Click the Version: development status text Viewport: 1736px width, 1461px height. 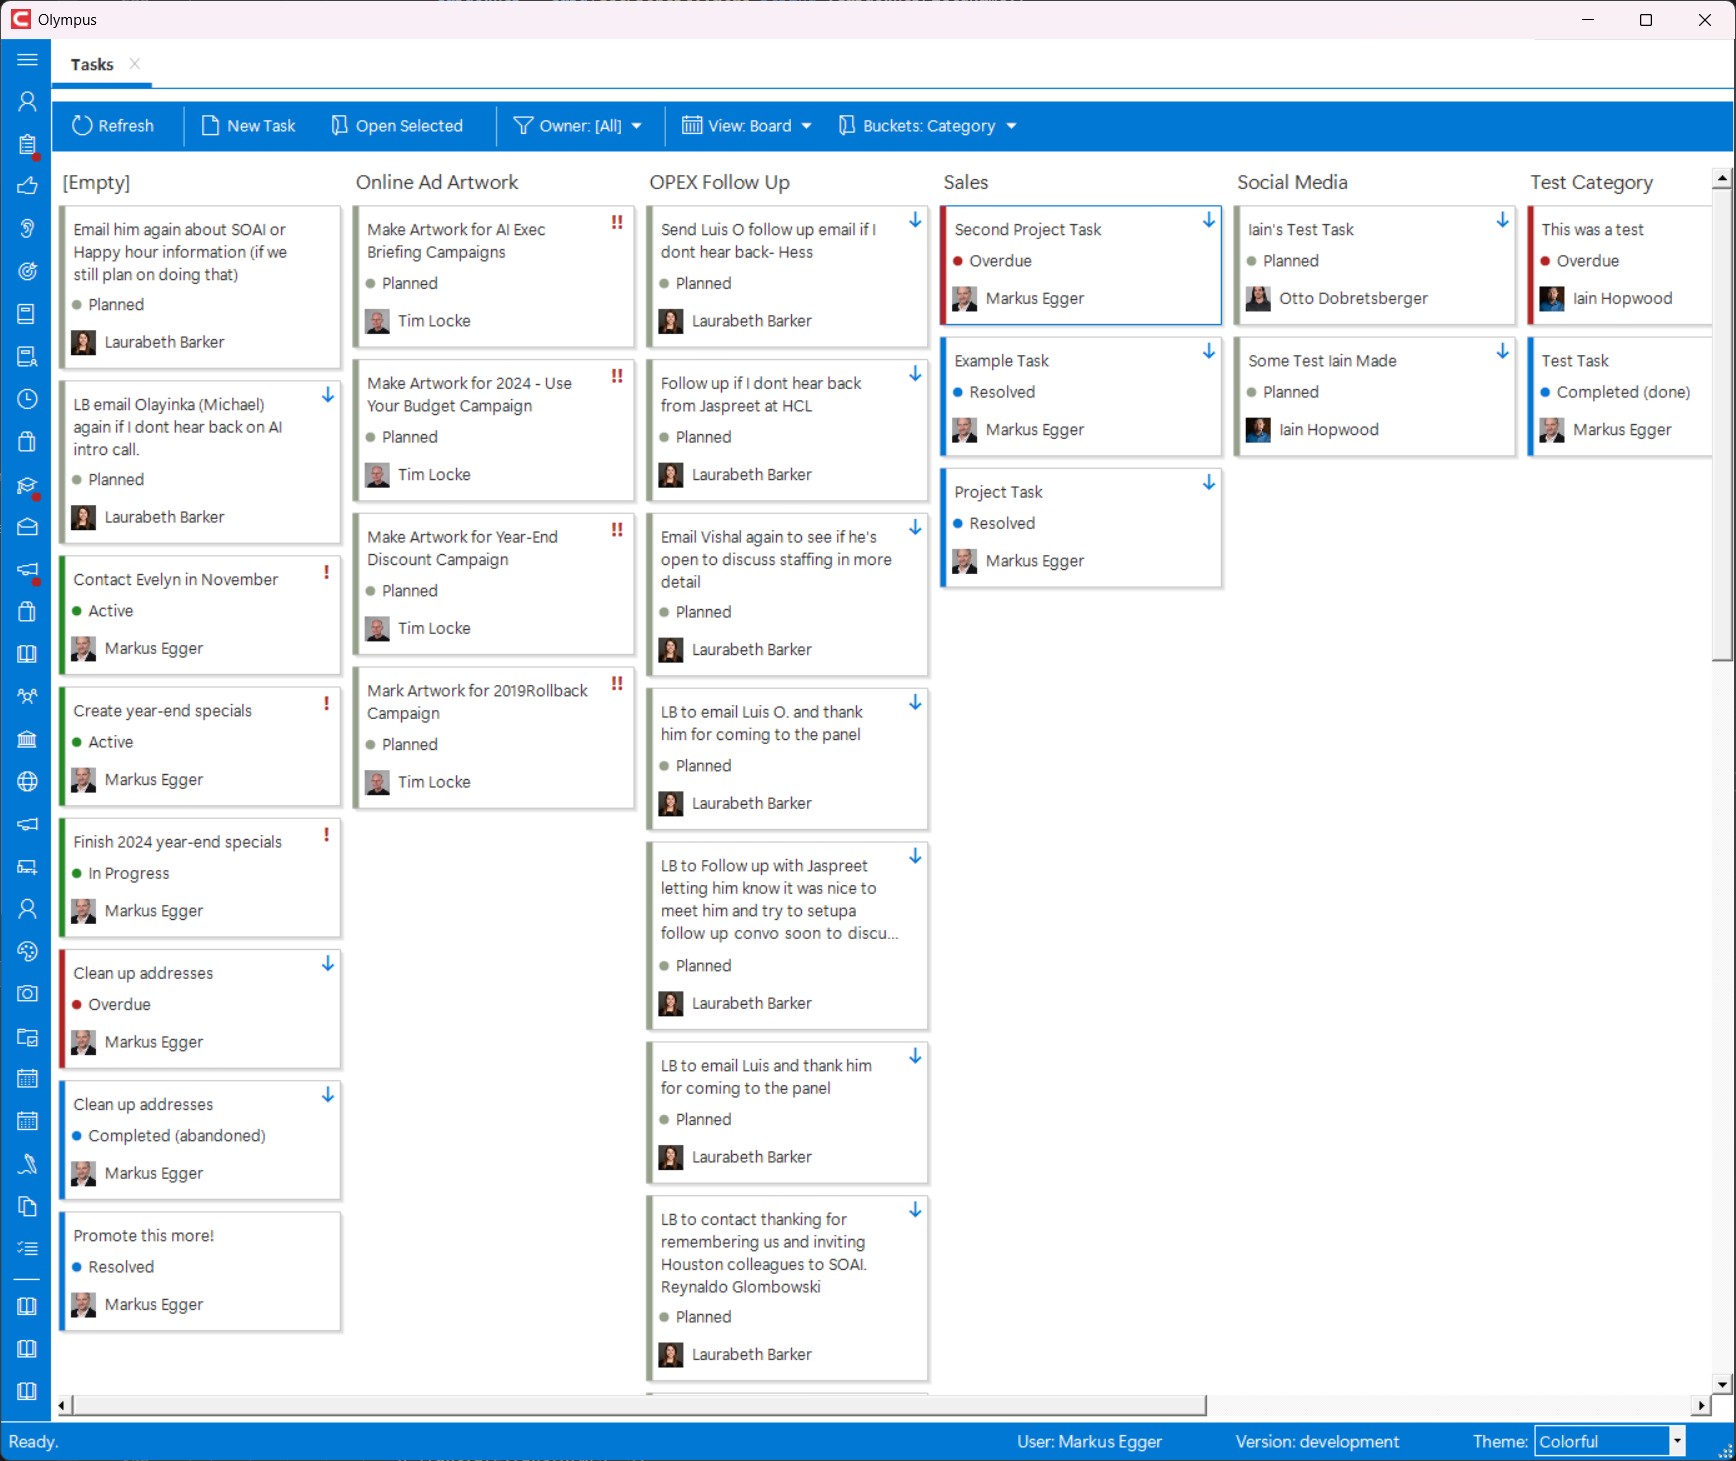(x=1316, y=1441)
